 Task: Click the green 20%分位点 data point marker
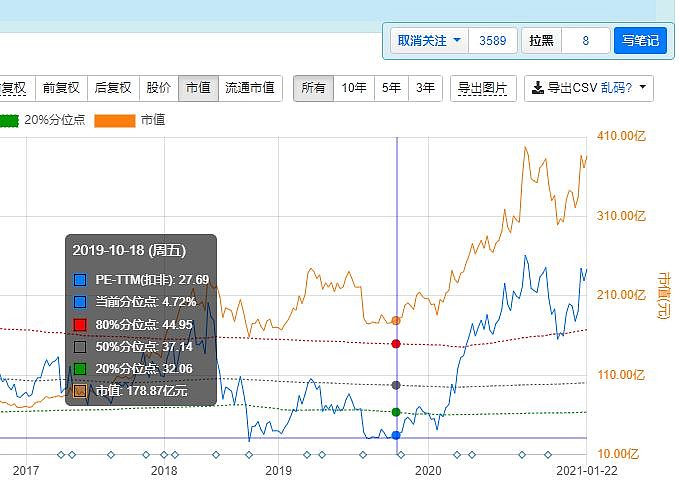tap(396, 412)
